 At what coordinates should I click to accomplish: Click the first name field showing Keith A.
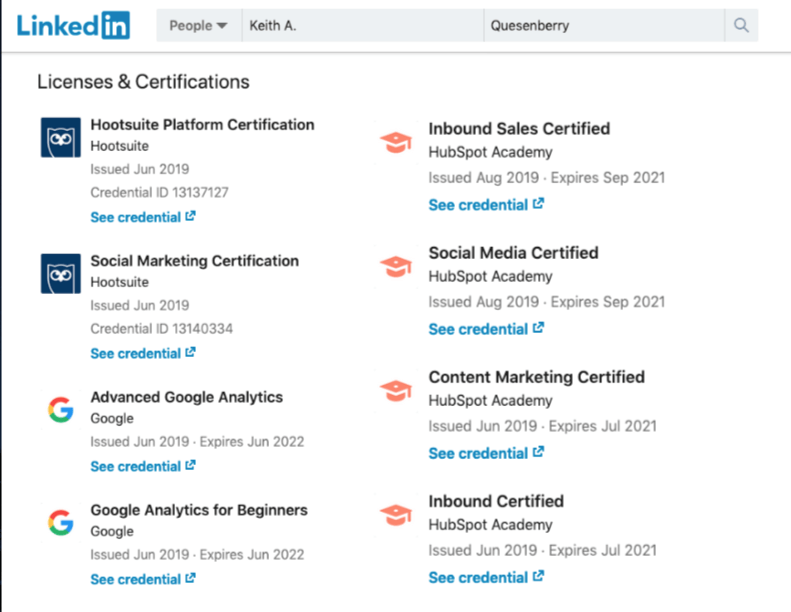363,25
